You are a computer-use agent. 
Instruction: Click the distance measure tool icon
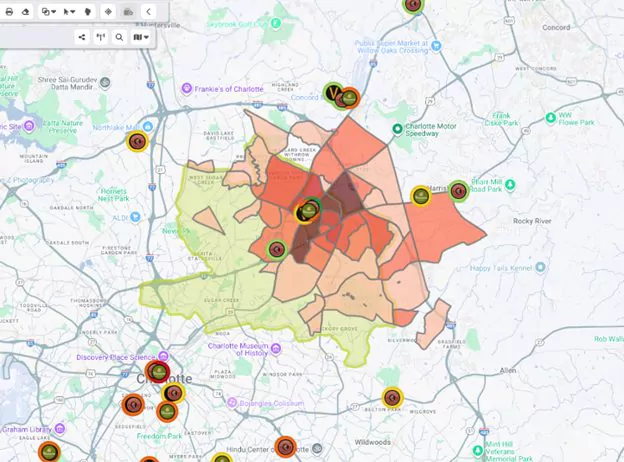[100, 37]
